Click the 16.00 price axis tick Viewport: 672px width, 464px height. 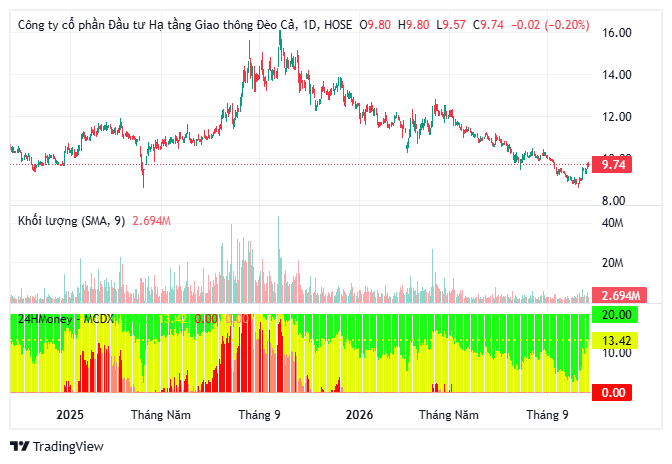click(617, 33)
